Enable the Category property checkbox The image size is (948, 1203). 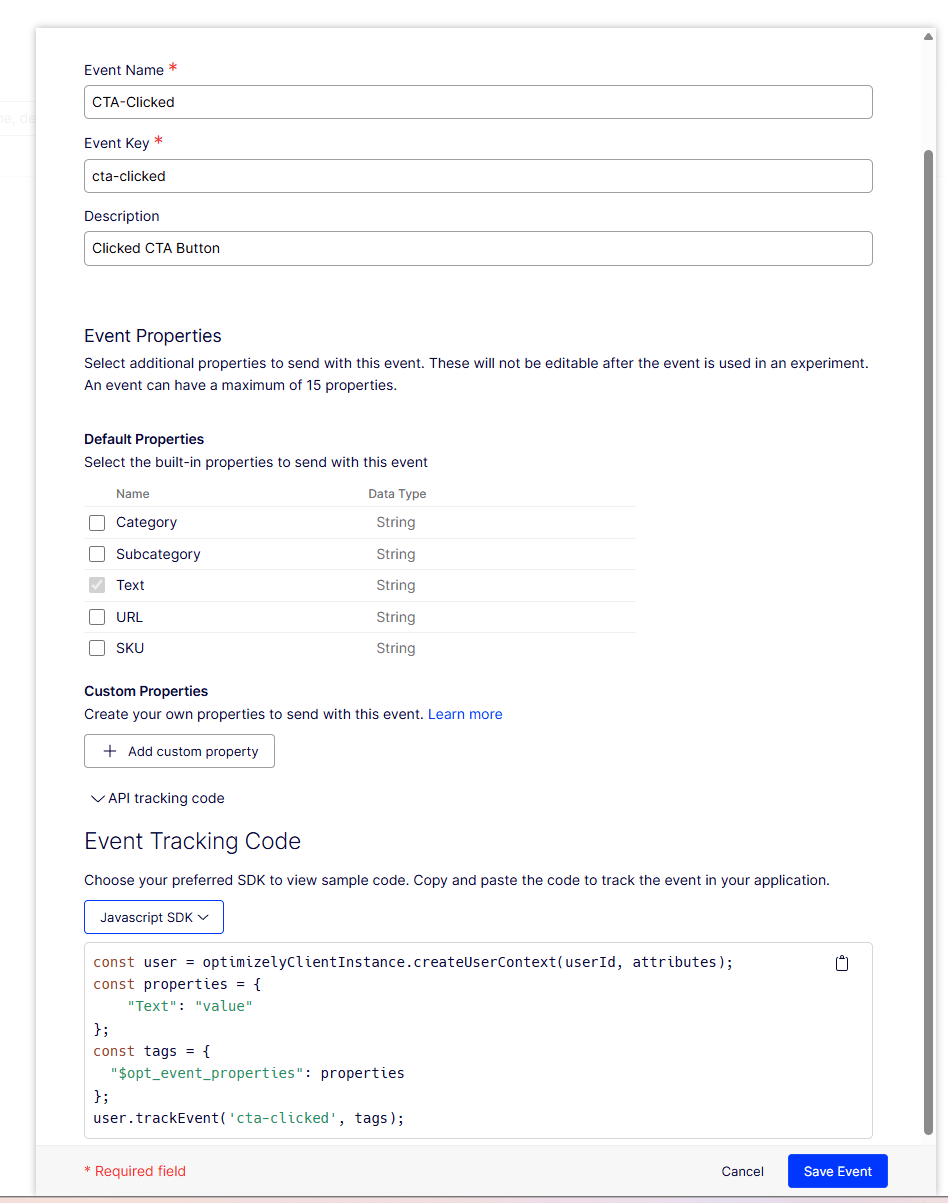[96, 522]
